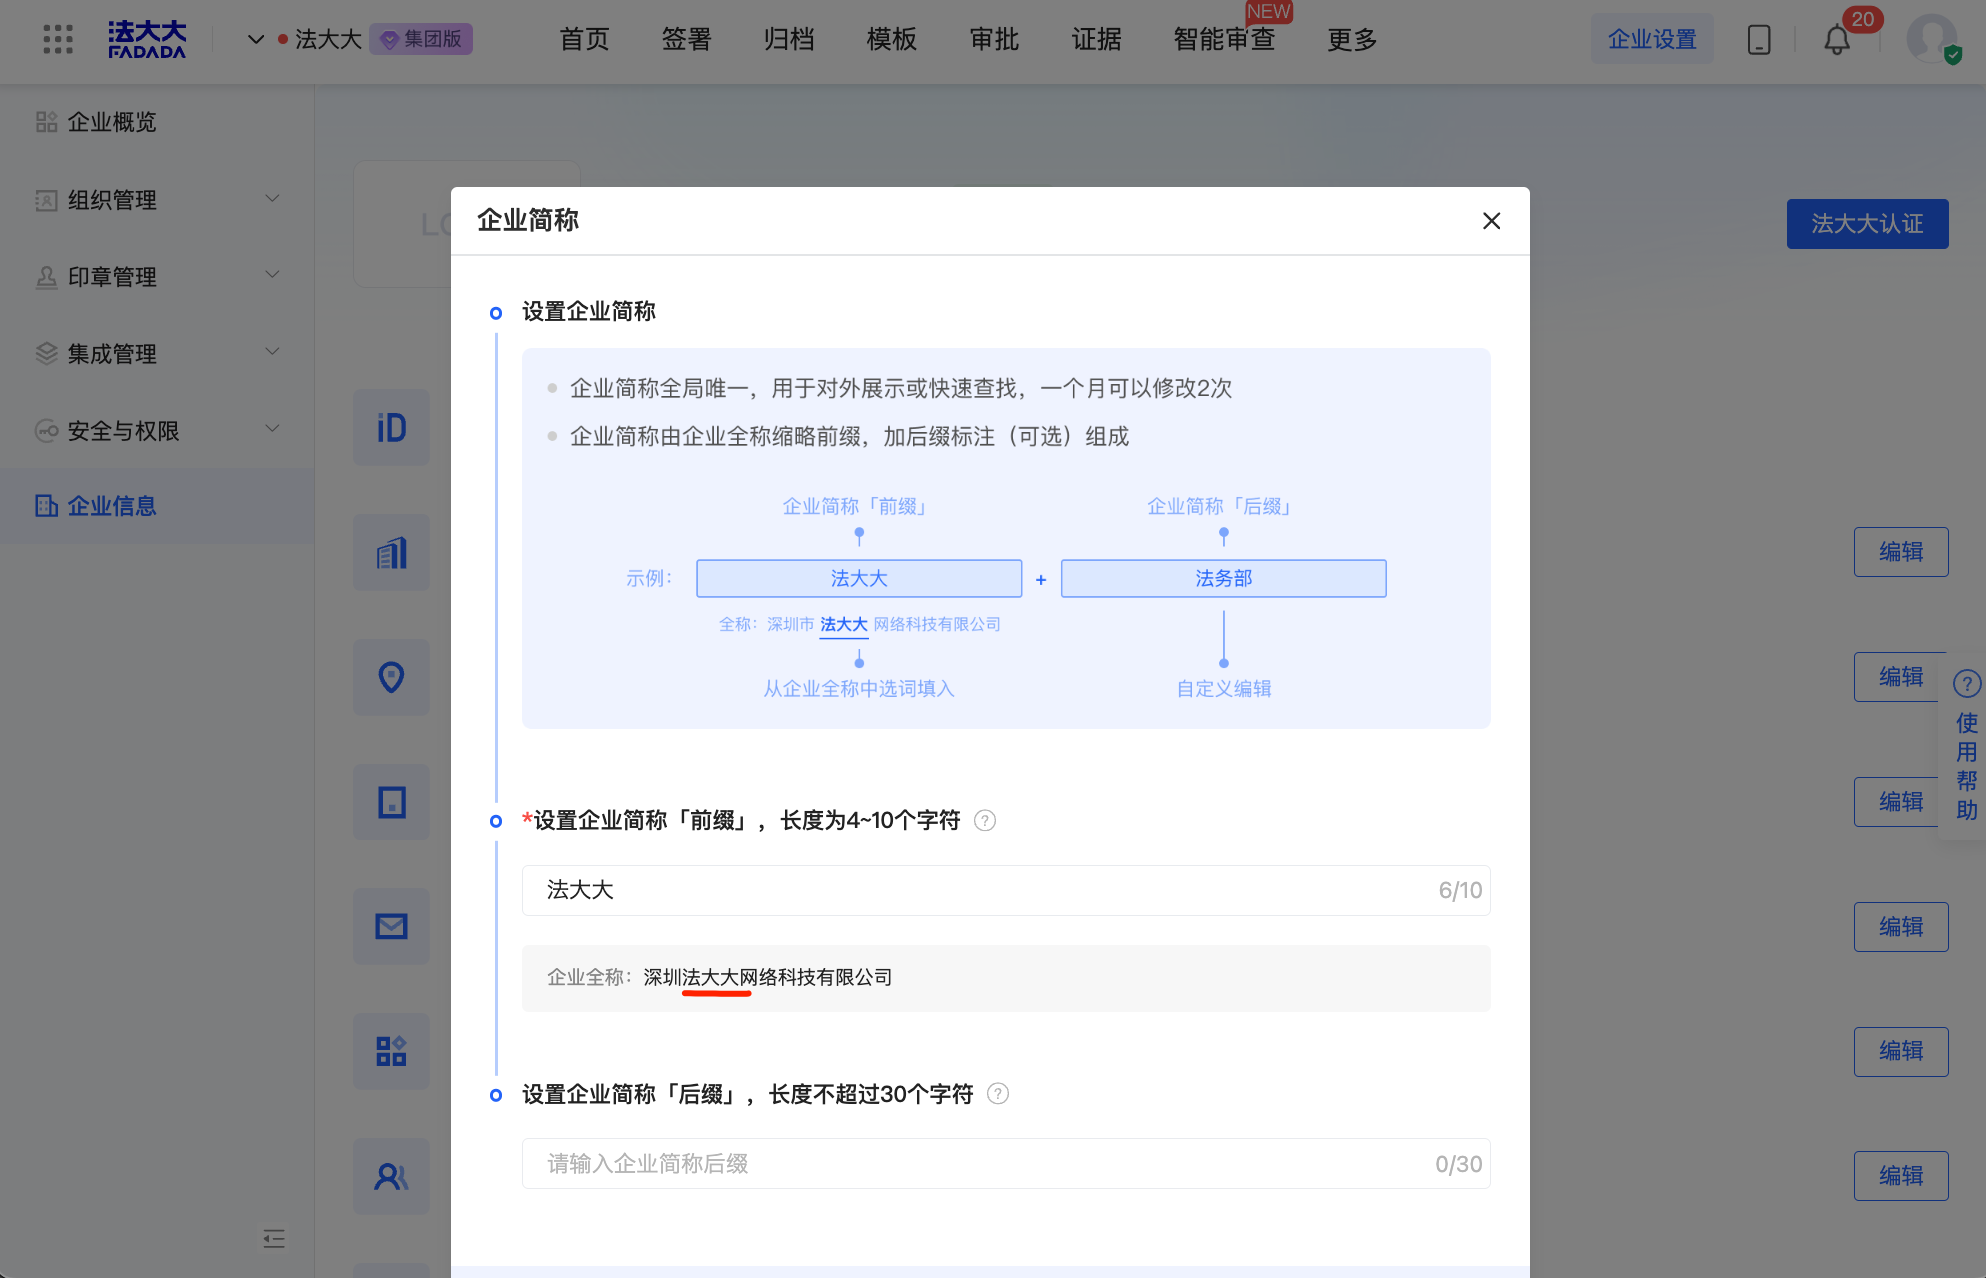Image resolution: width=1986 pixels, height=1278 pixels.
Task: Click 编辑 next to the people row
Action: click(1900, 1176)
